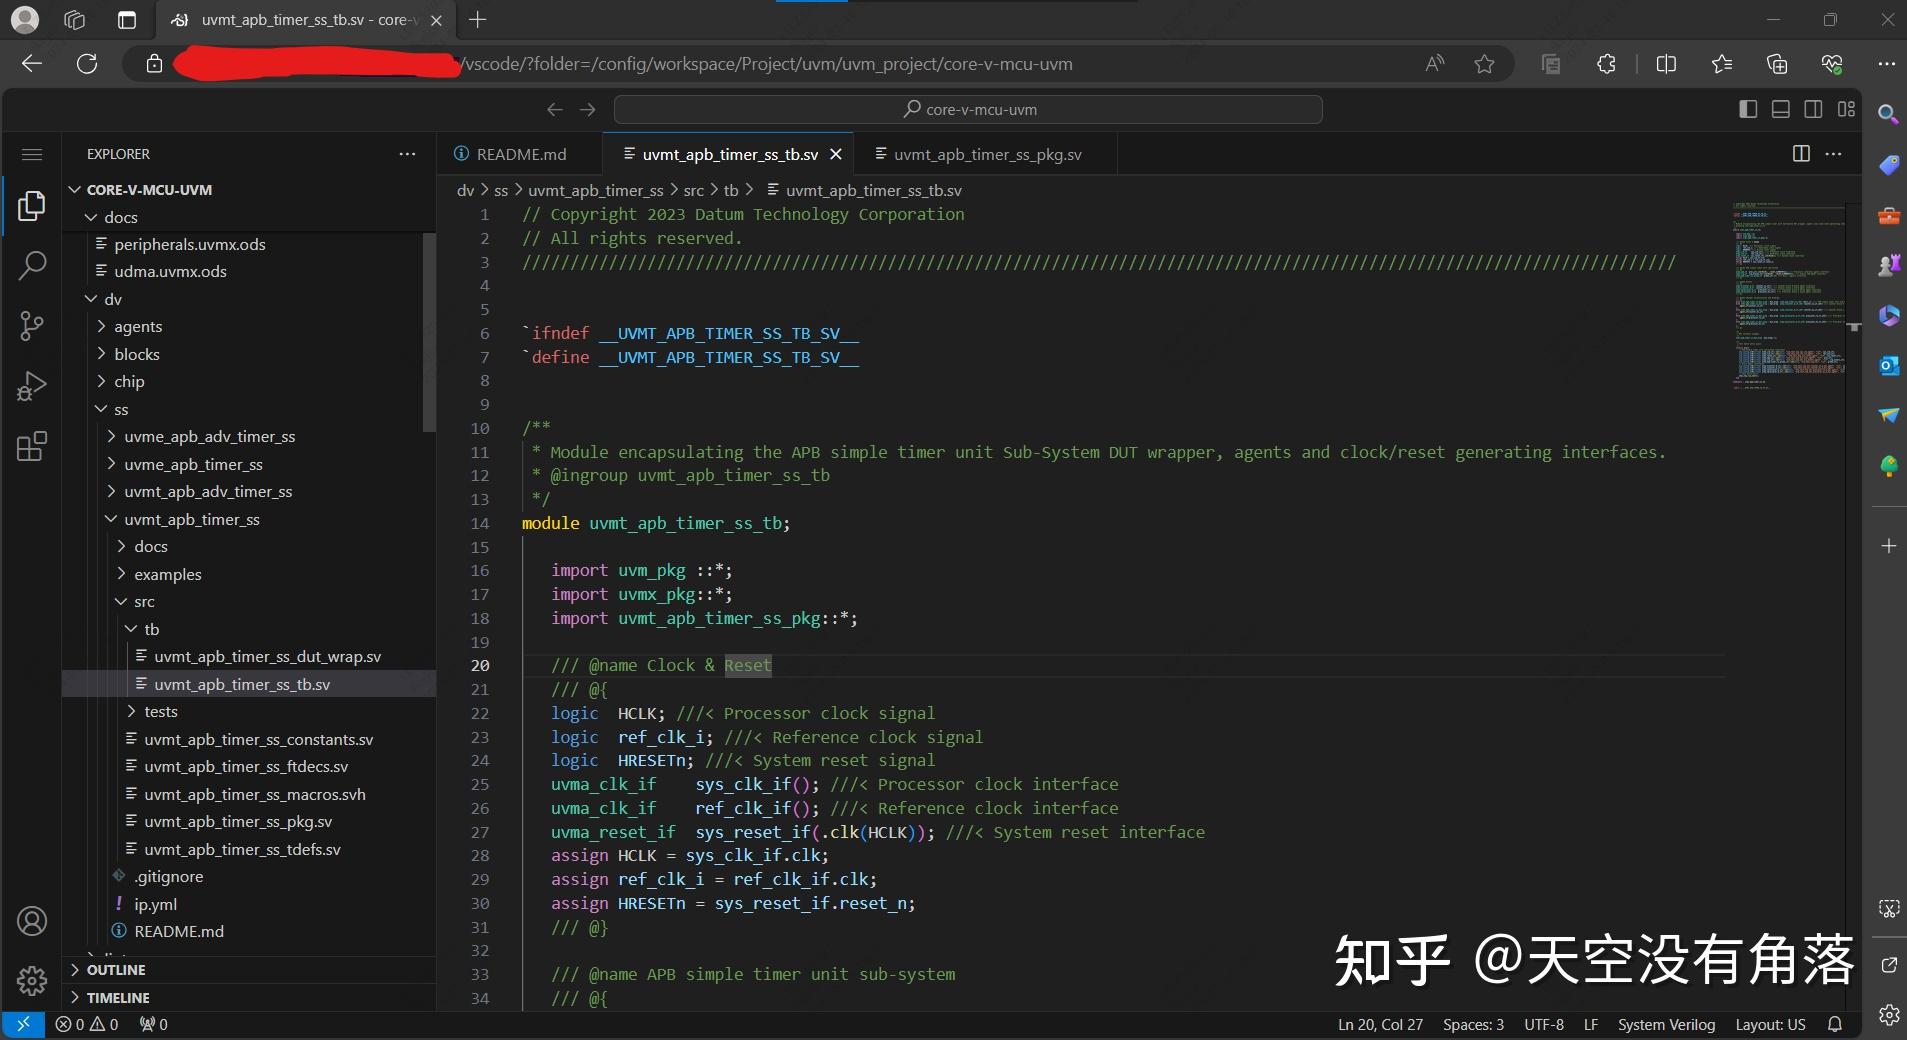1907x1040 pixels.
Task: Open the udma.uvmx.ods file
Action: [x=170, y=272]
